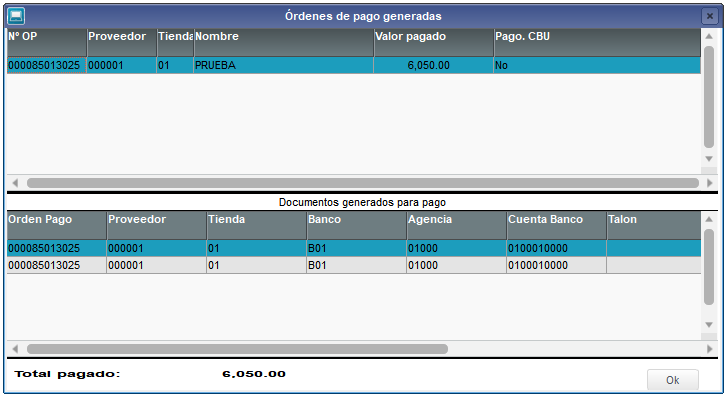Select the PRUEBA name cell
Image resolution: width=726 pixels, height=398 pixels.
click(283, 65)
